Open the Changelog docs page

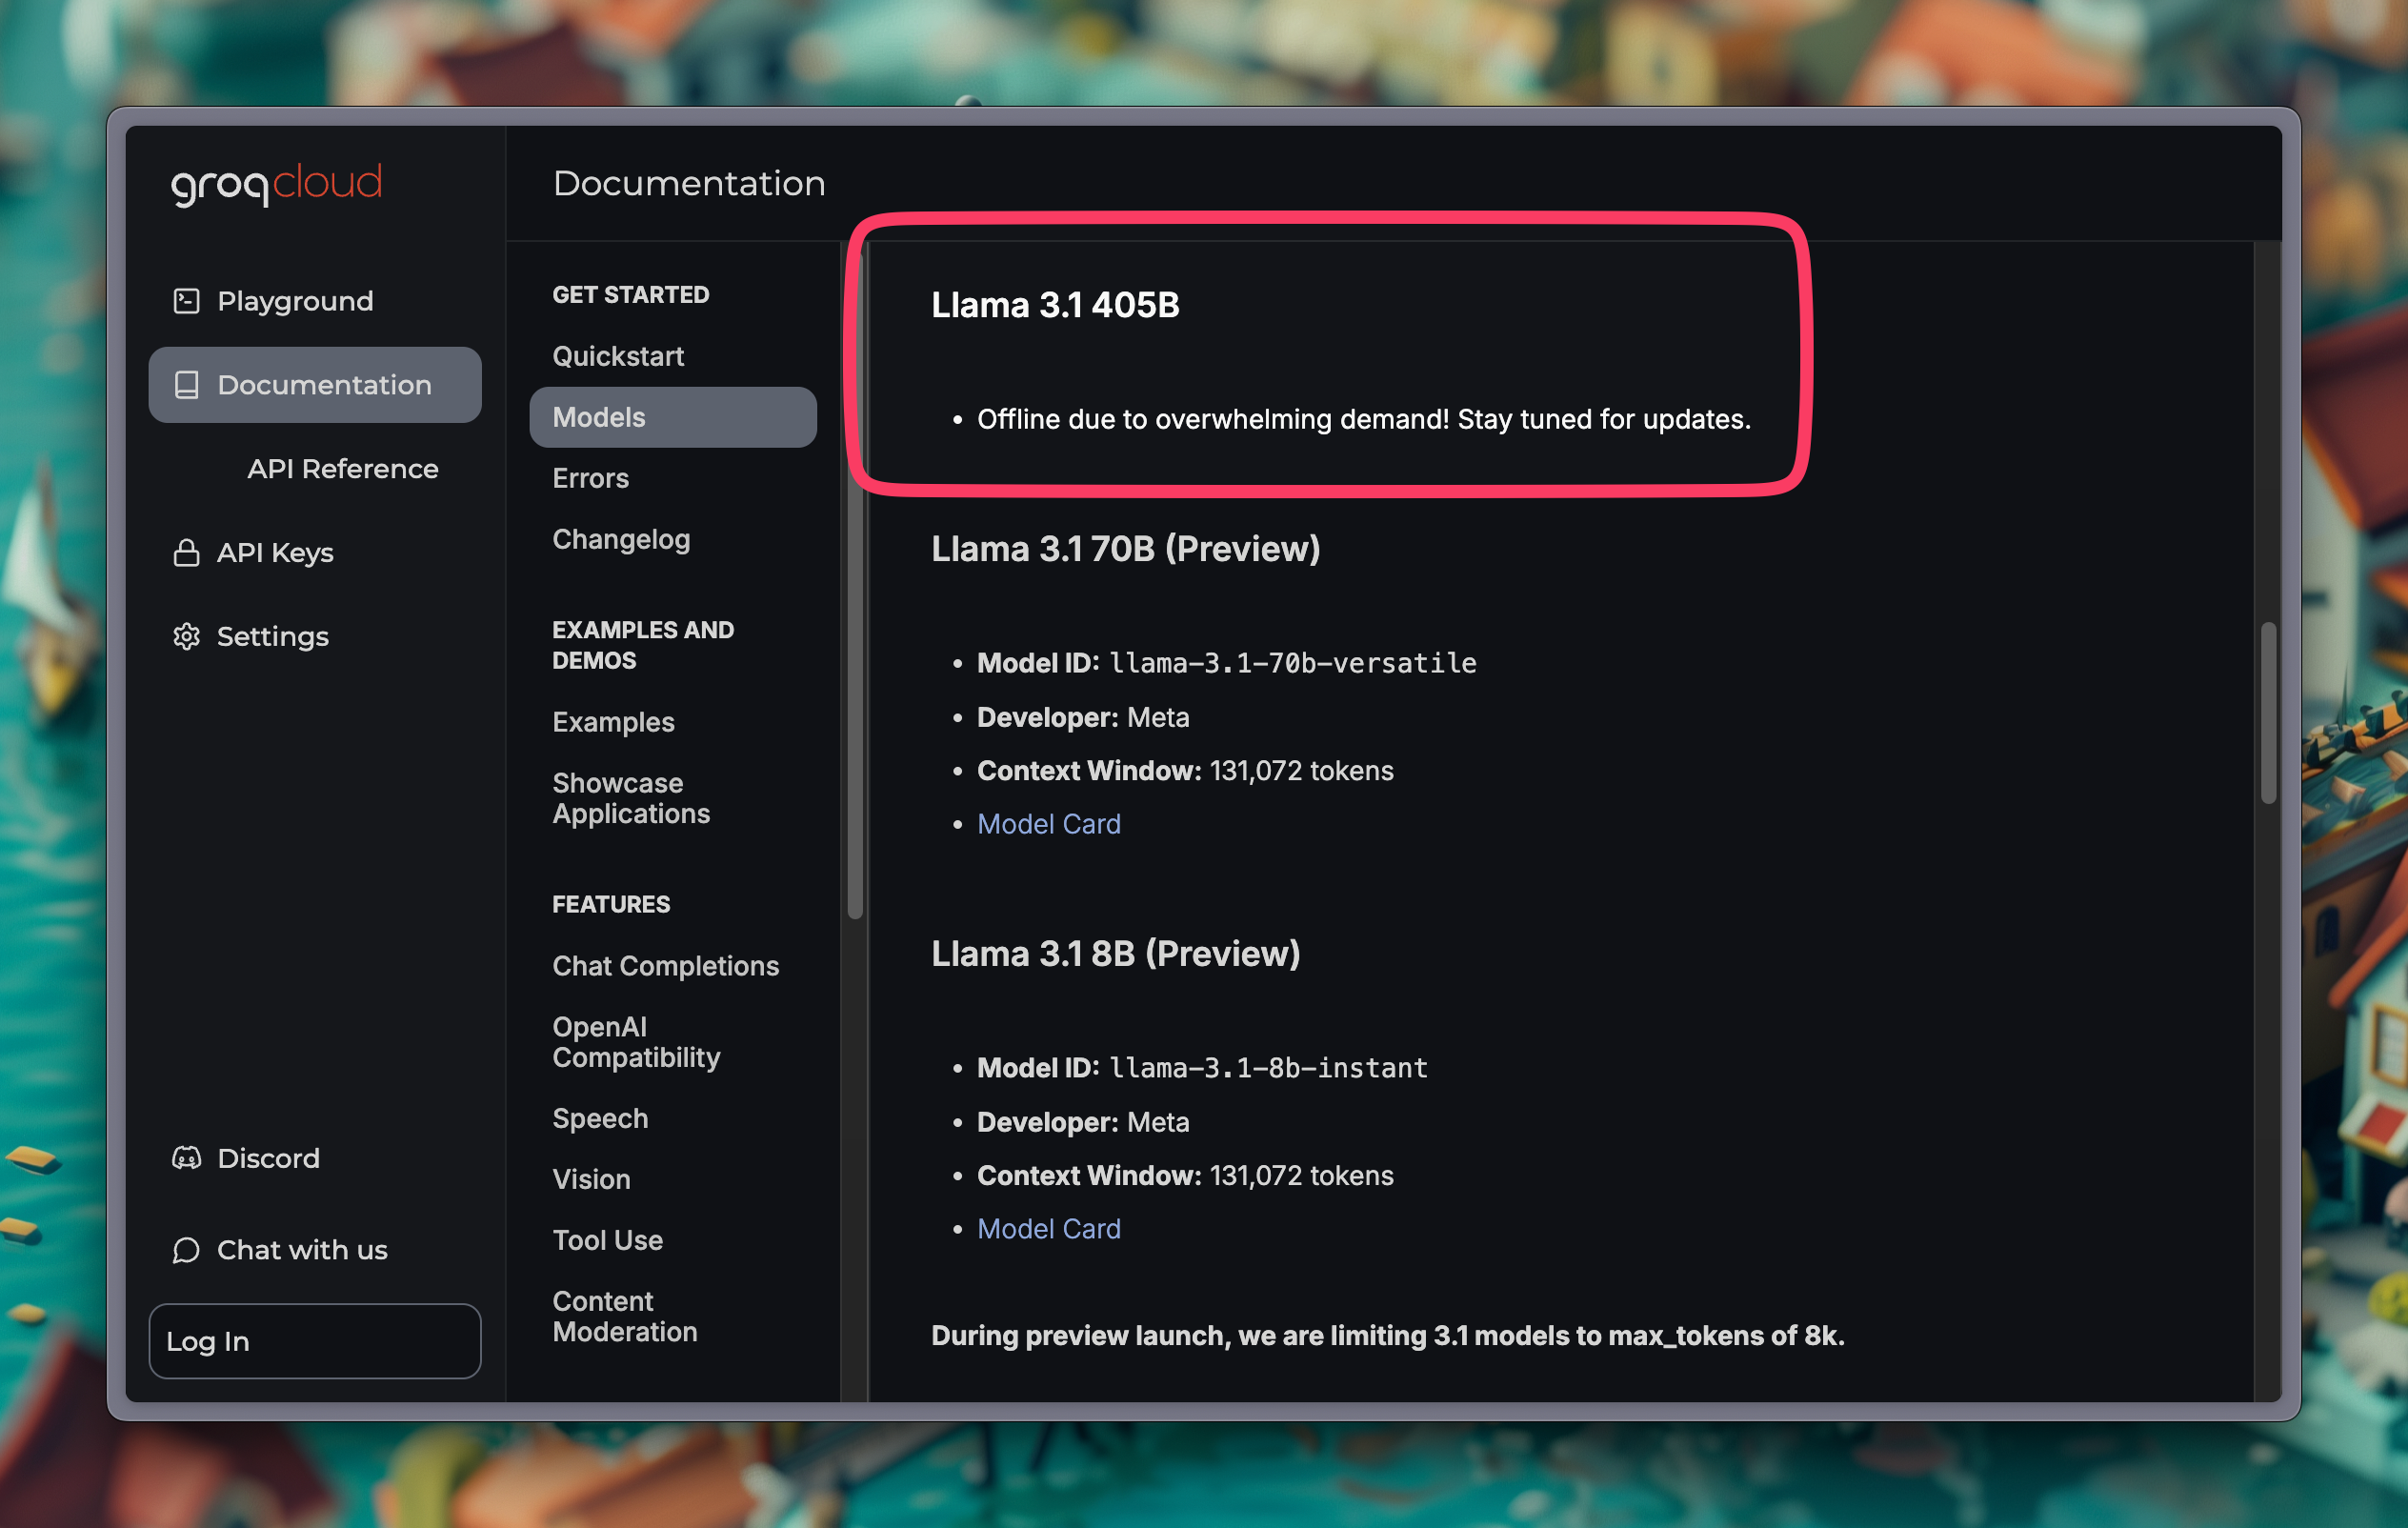click(x=621, y=540)
